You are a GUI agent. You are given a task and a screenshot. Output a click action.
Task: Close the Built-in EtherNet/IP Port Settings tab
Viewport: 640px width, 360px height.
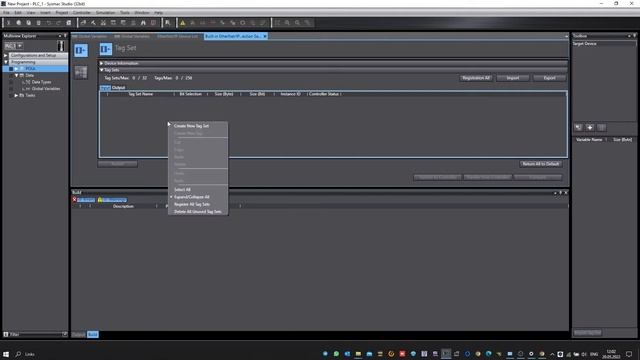point(265,36)
